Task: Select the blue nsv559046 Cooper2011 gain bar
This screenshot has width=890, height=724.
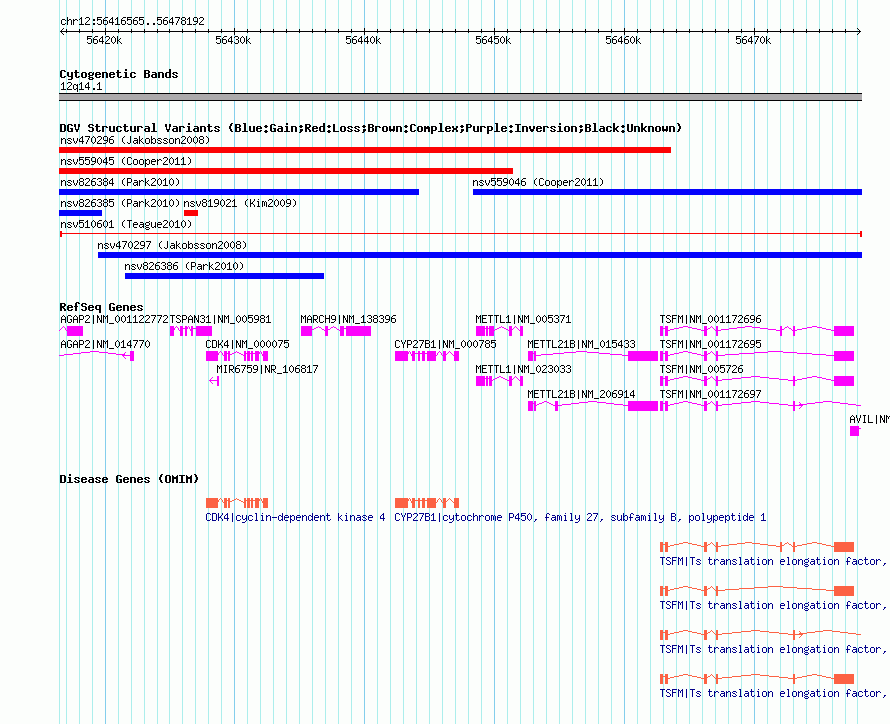Action: pos(668,192)
